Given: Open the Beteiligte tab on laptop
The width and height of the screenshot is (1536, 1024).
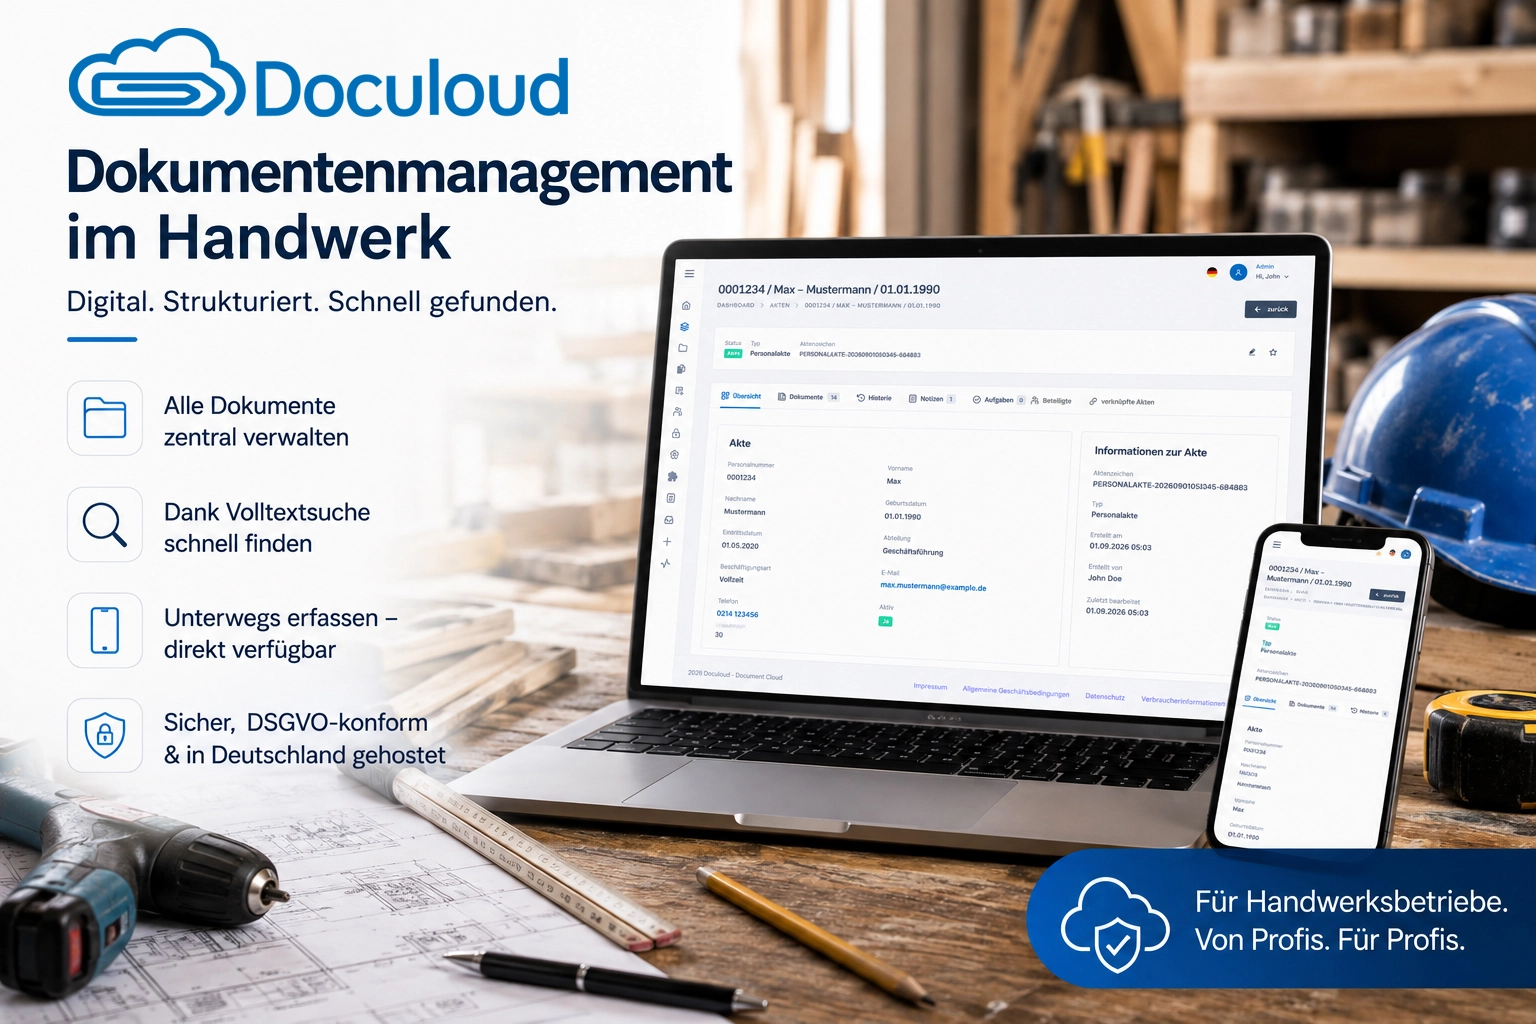Looking at the screenshot, I should click(x=1051, y=401).
